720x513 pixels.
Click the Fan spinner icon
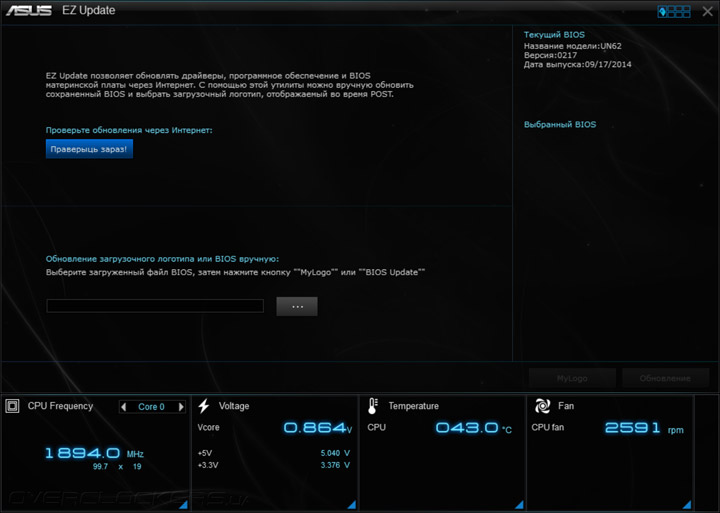[x=542, y=406]
